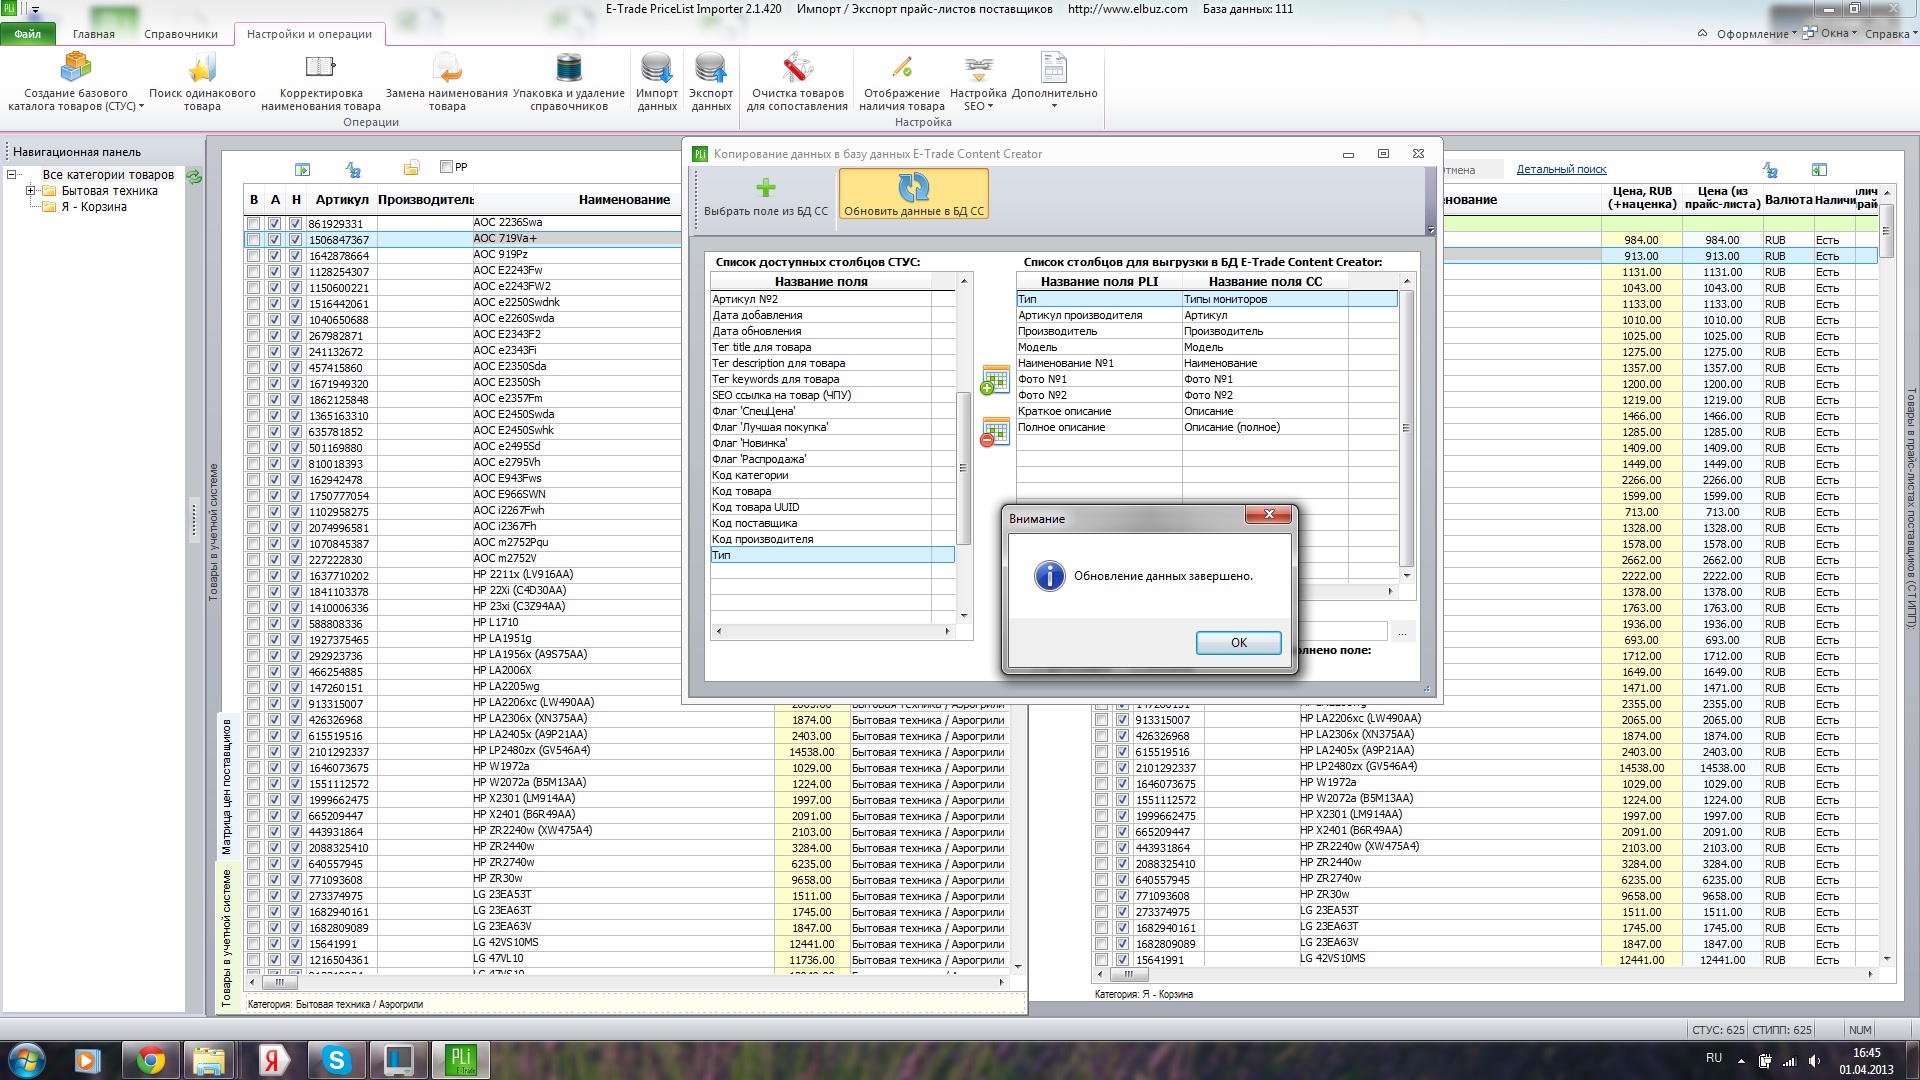Screen dimensions: 1920x1080
Task: Open the vertical СТИПП supplier price-list tab
Action: (1911, 508)
